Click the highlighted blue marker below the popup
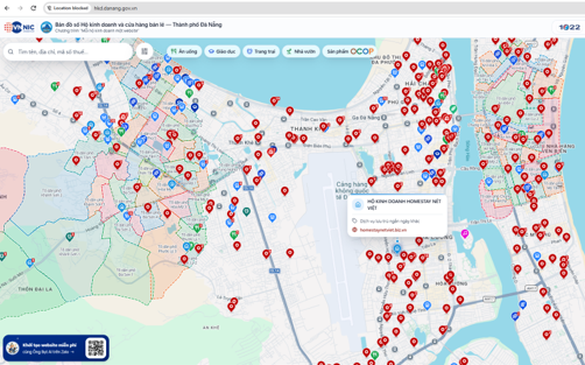This screenshot has height=365, width=585. pyautogui.click(x=397, y=249)
